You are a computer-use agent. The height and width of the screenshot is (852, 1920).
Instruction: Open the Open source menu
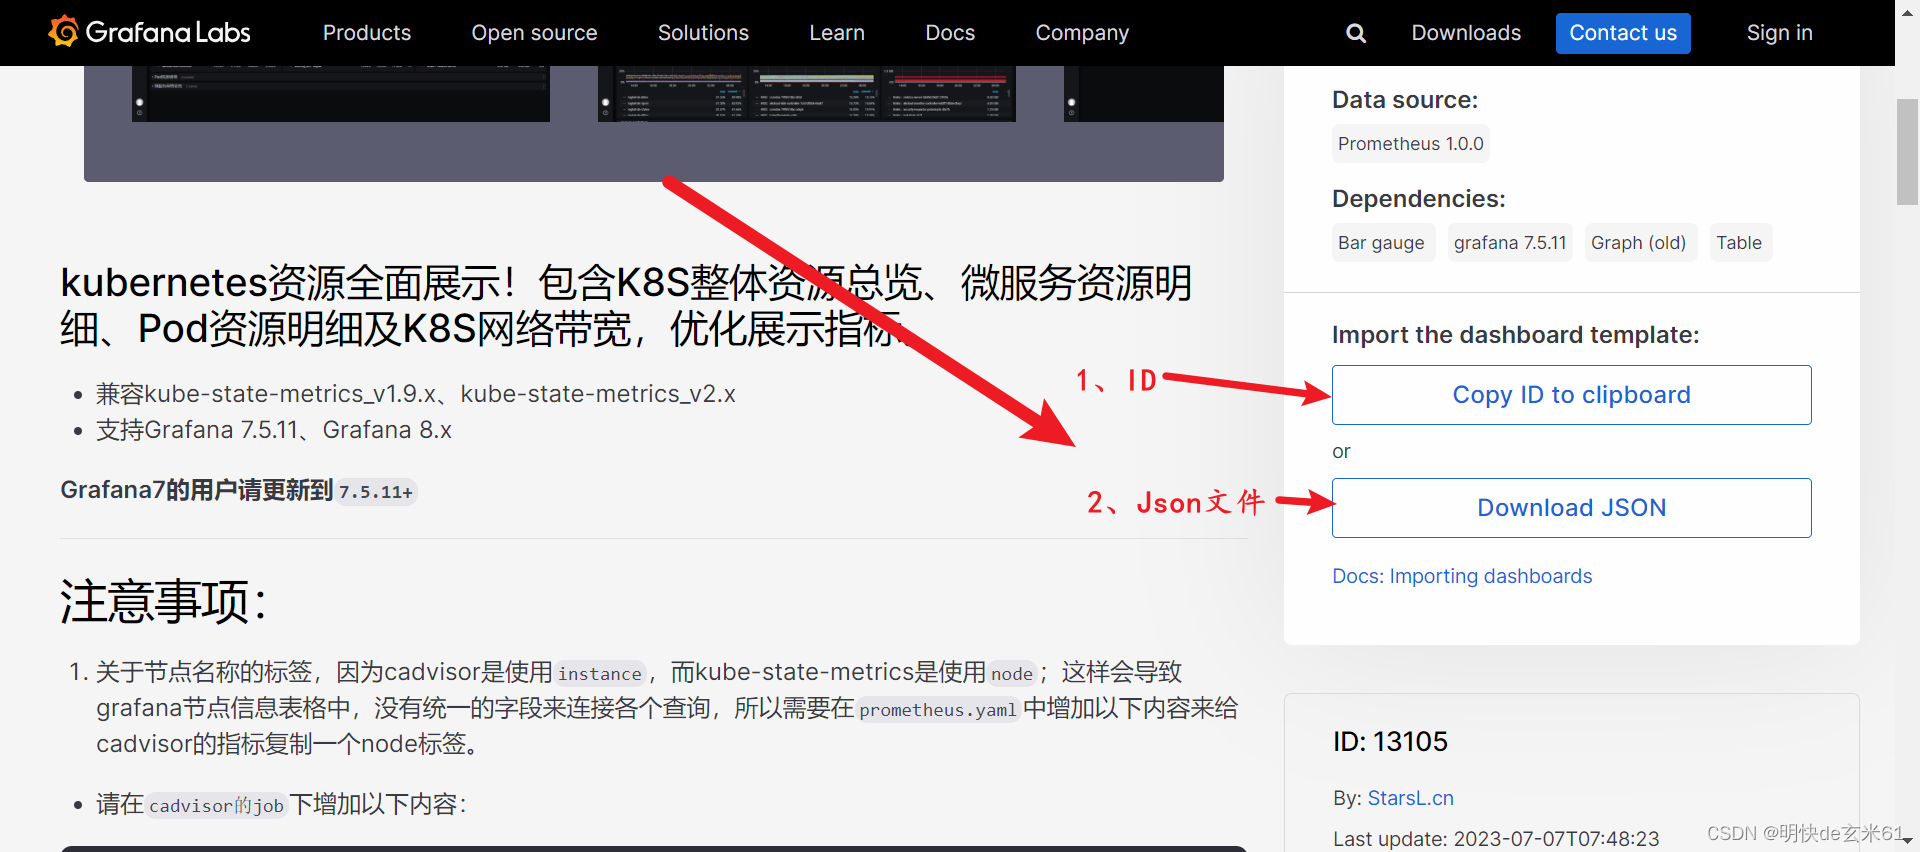point(534,33)
